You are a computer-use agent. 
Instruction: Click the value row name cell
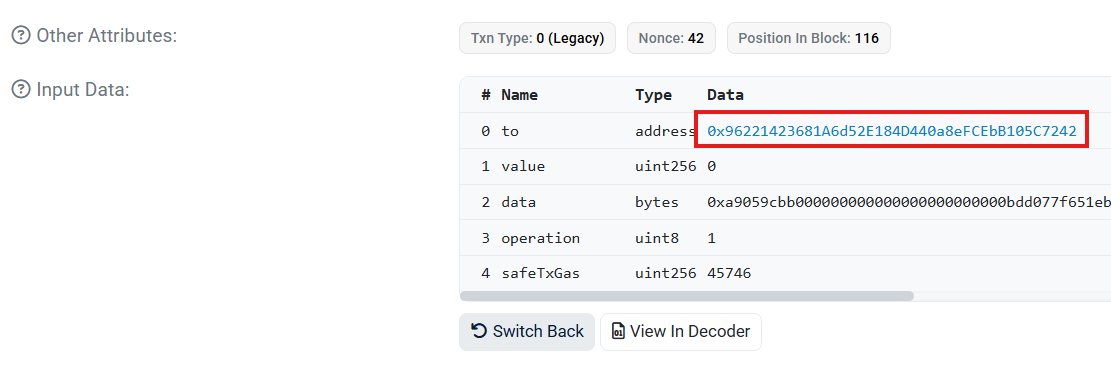point(523,167)
